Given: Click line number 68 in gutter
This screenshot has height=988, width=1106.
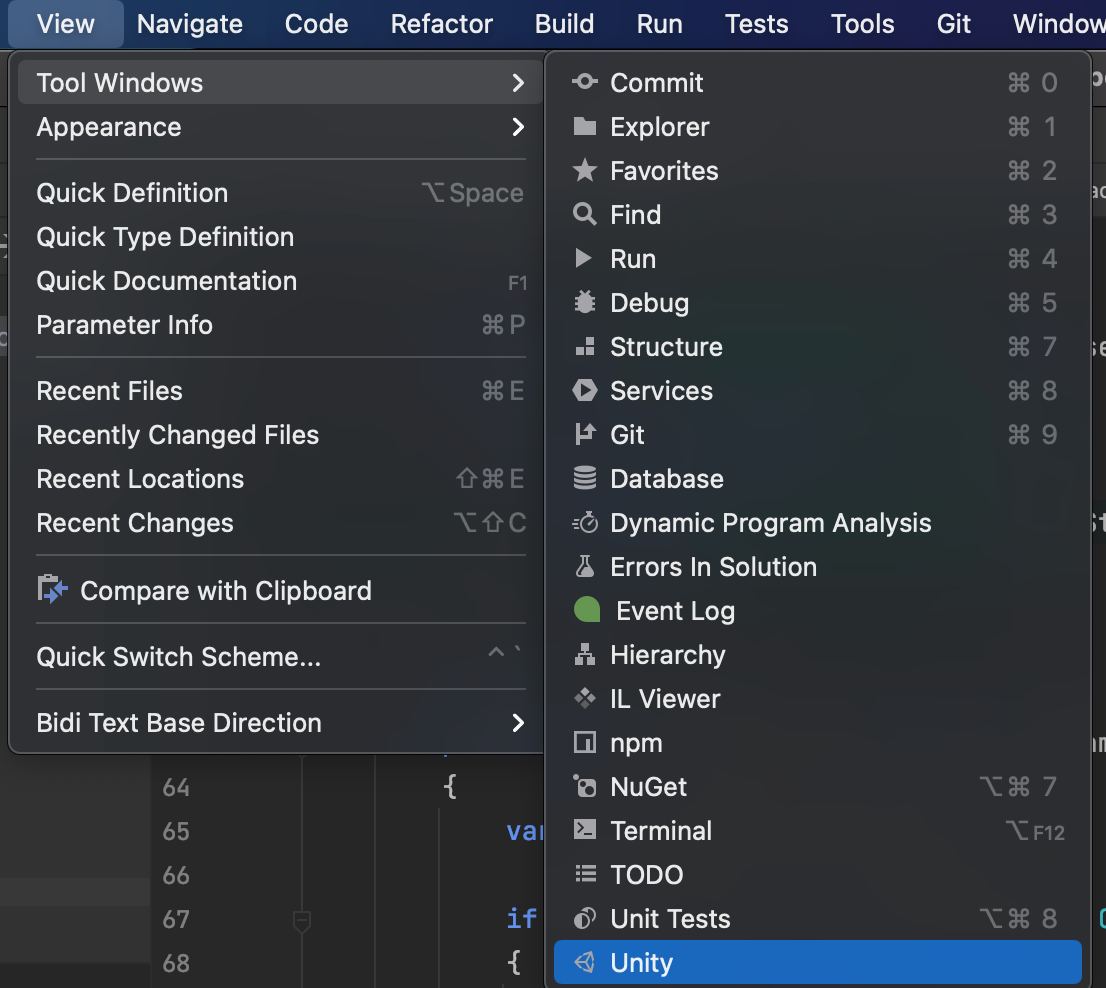Looking at the screenshot, I should (176, 963).
